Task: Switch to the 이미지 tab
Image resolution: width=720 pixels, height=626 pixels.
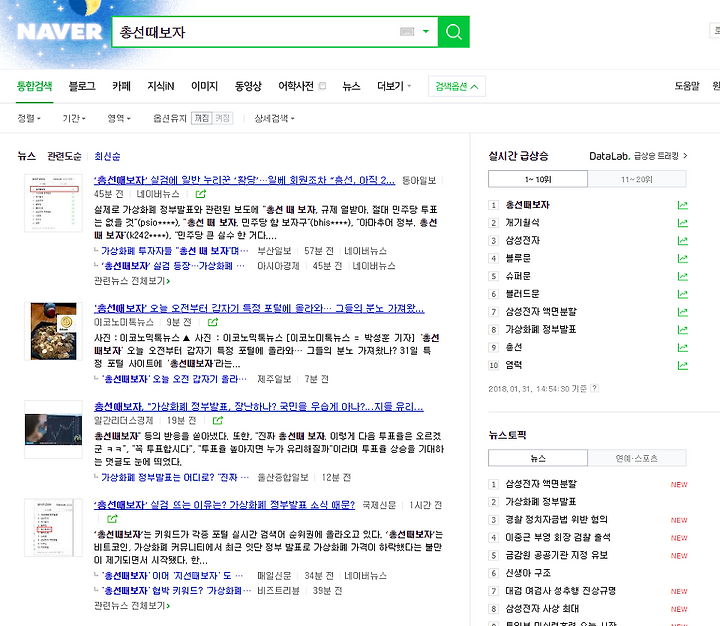Action: click(204, 86)
